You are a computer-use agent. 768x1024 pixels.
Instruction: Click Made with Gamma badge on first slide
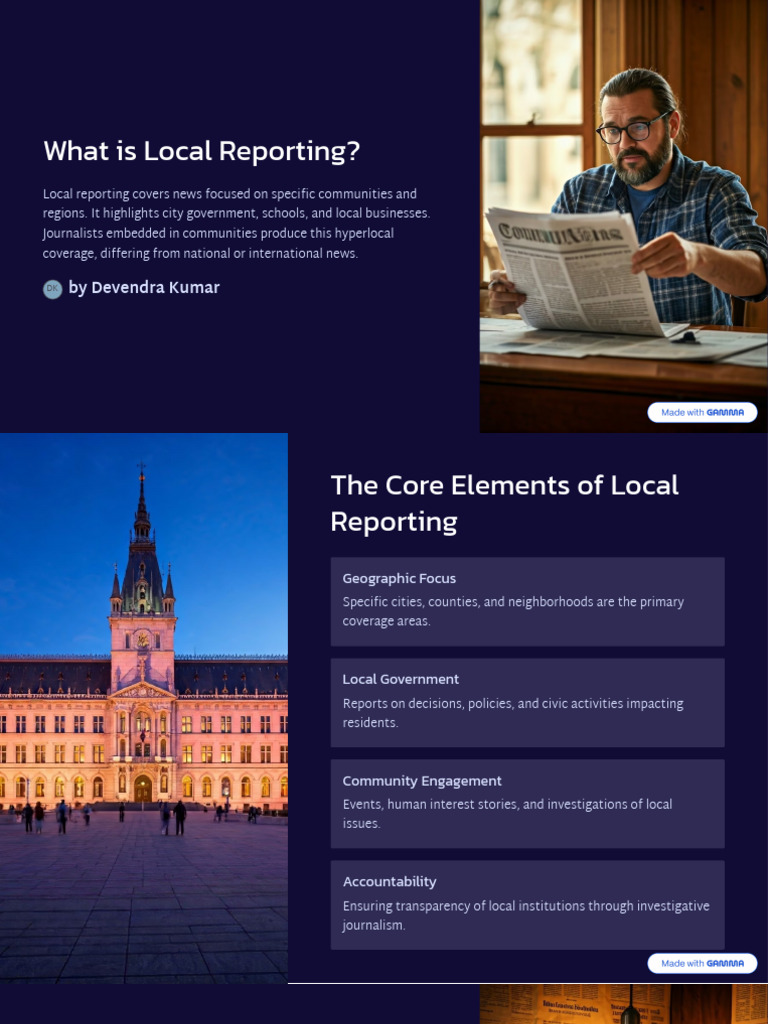coord(702,412)
